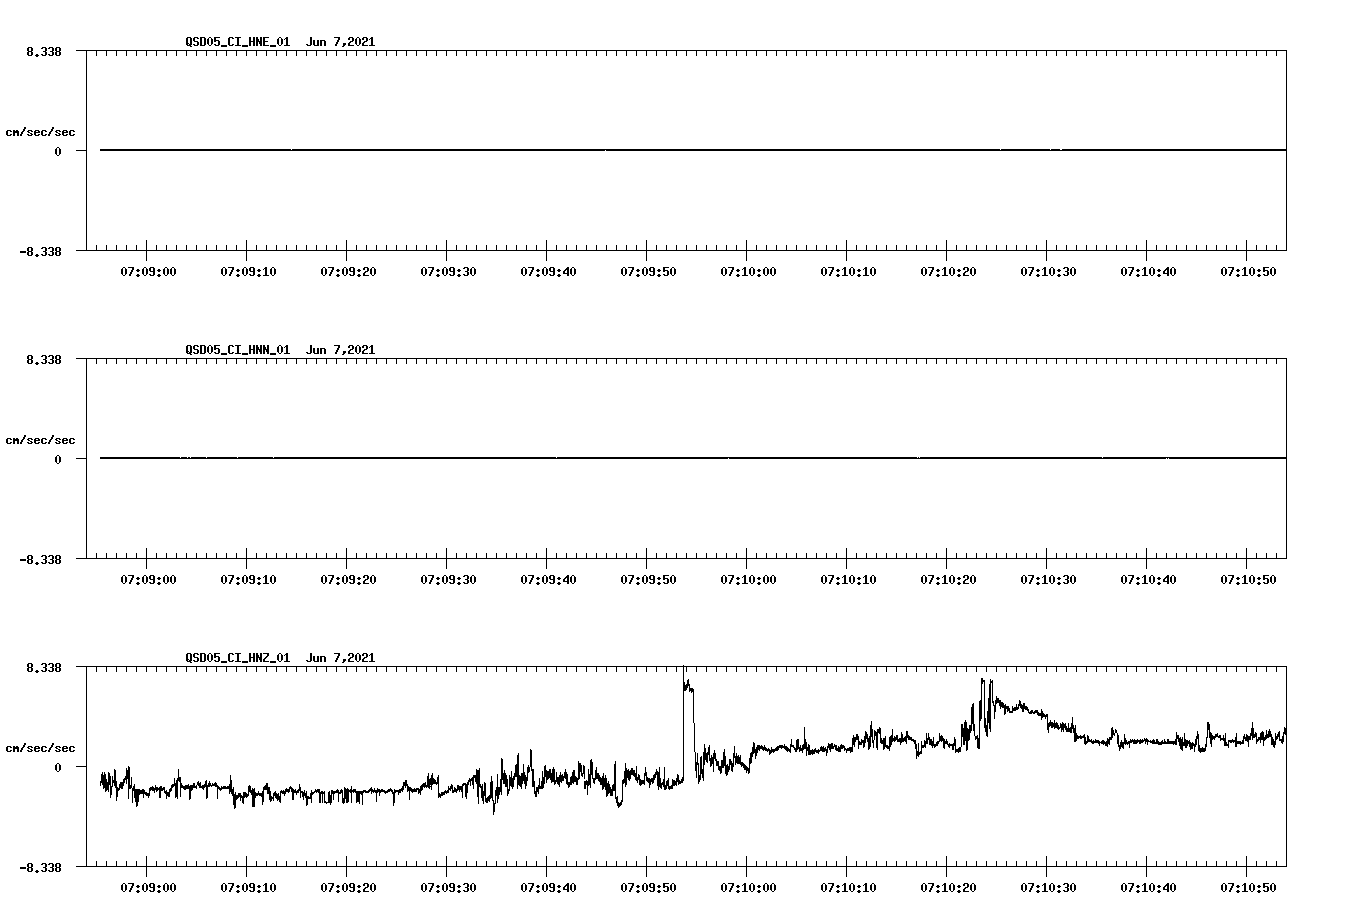Click 07:09:20 time label under HNZ plot
1358x924 pixels.
(348, 887)
